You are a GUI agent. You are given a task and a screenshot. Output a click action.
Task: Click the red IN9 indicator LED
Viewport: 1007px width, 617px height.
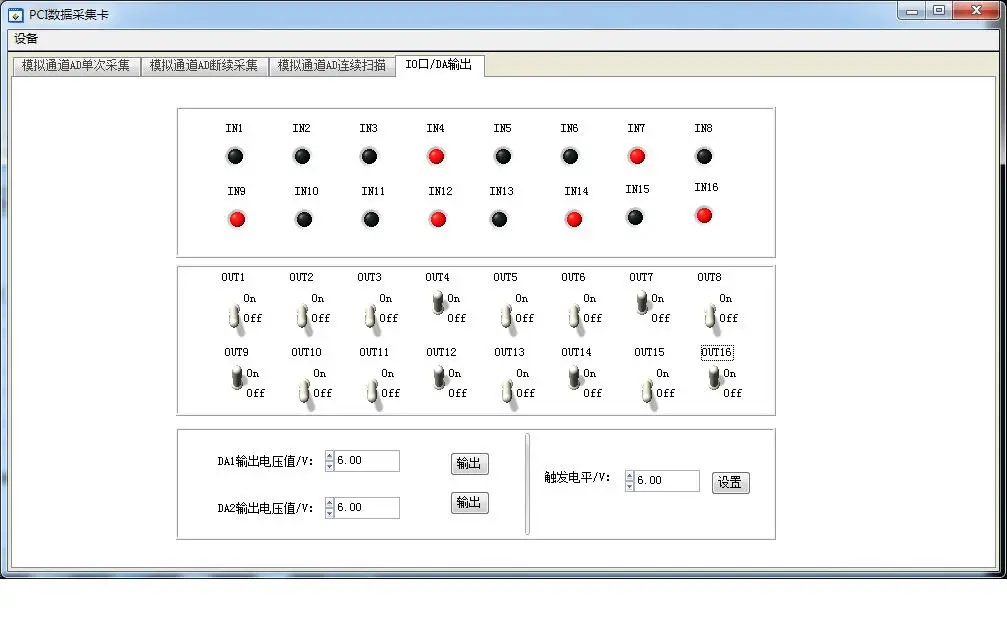click(x=237, y=219)
